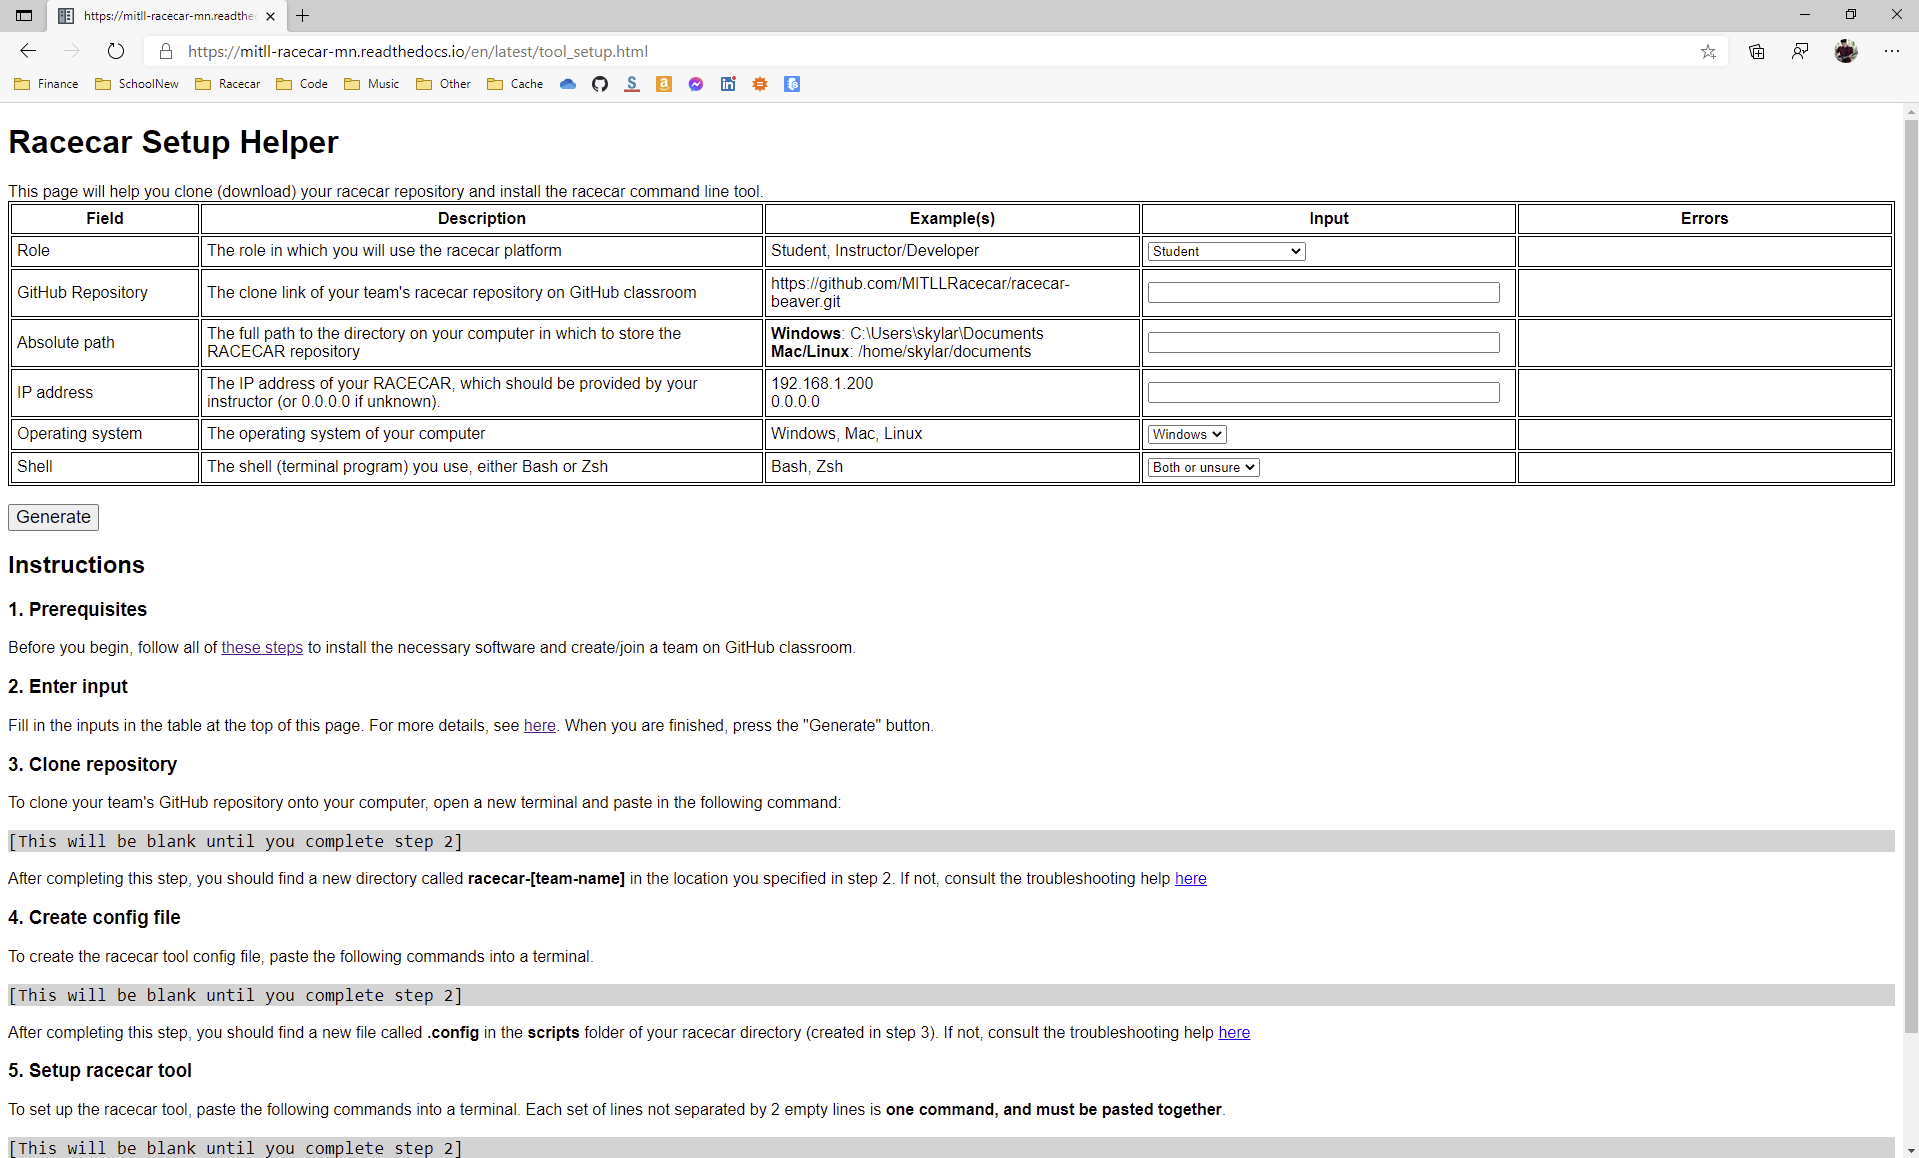Image resolution: width=1919 pixels, height=1158 pixels.
Task: Open the Operating system dropdown showing Windows
Action: (1187, 434)
